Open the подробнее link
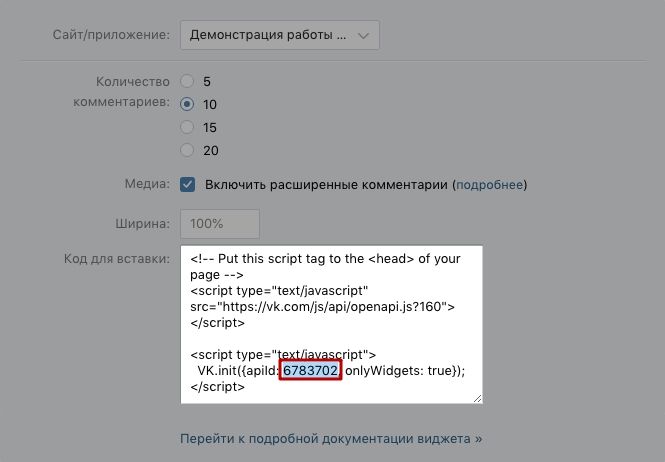This screenshot has width=665, height=462. (489, 185)
